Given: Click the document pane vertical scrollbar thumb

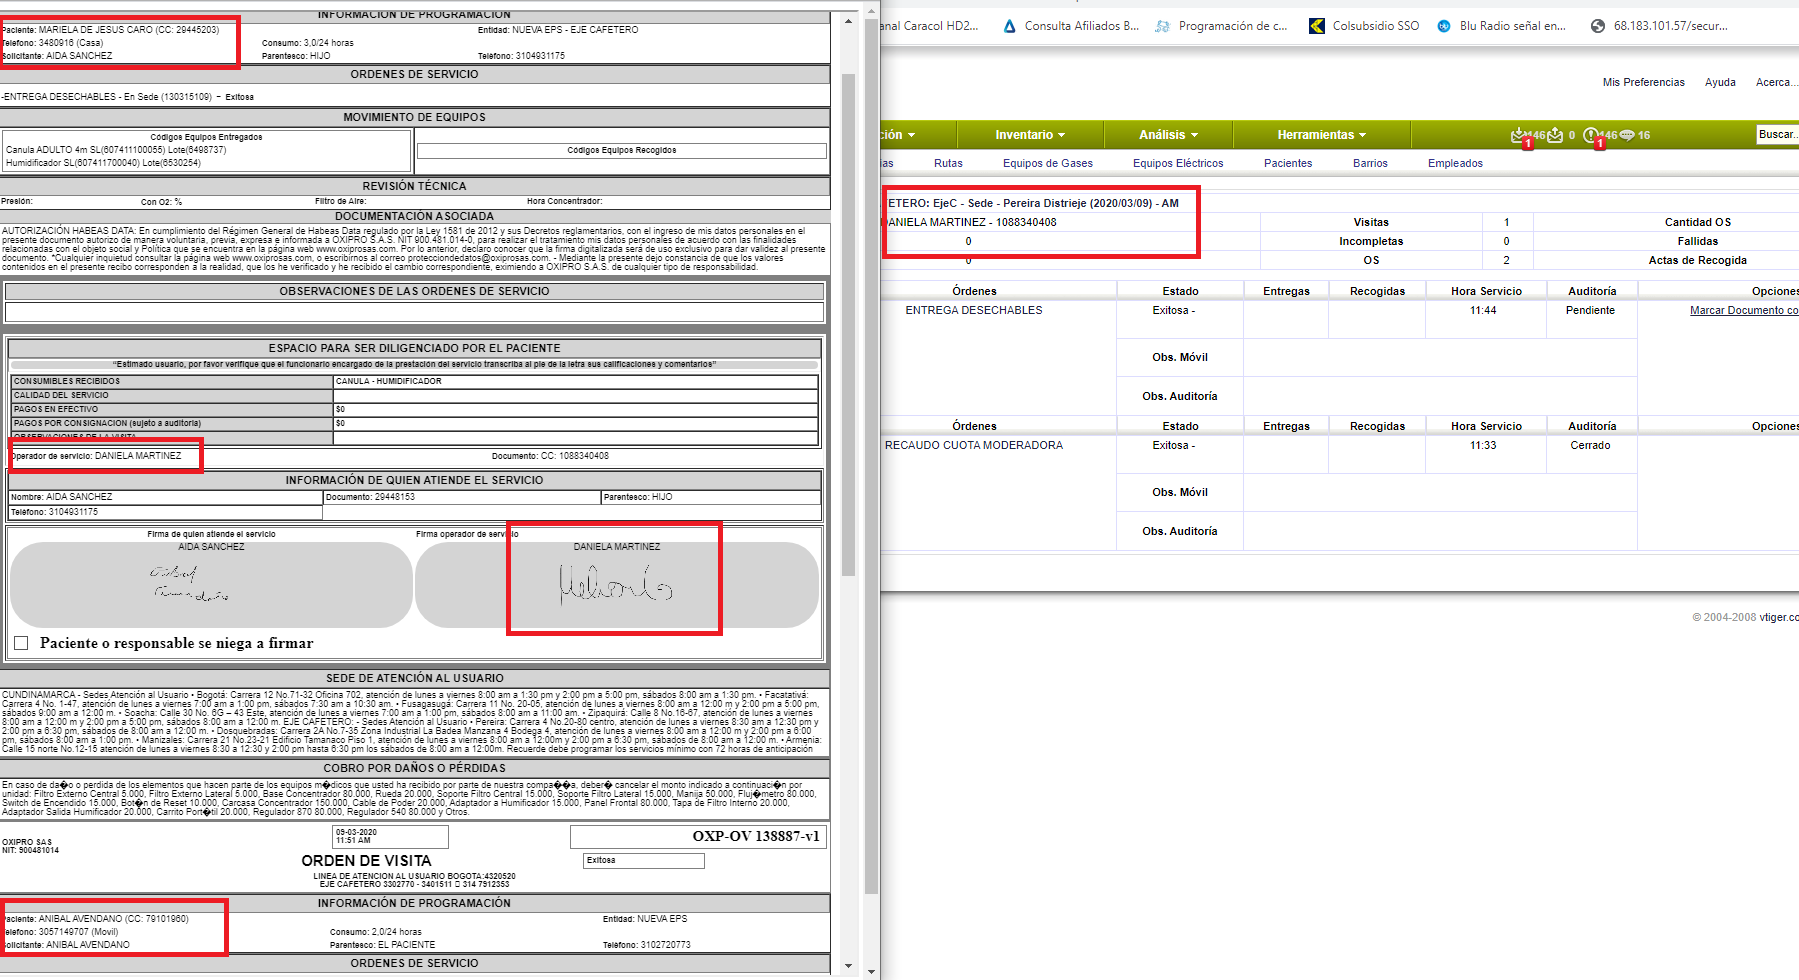Looking at the screenshot, I should point(848,325).
